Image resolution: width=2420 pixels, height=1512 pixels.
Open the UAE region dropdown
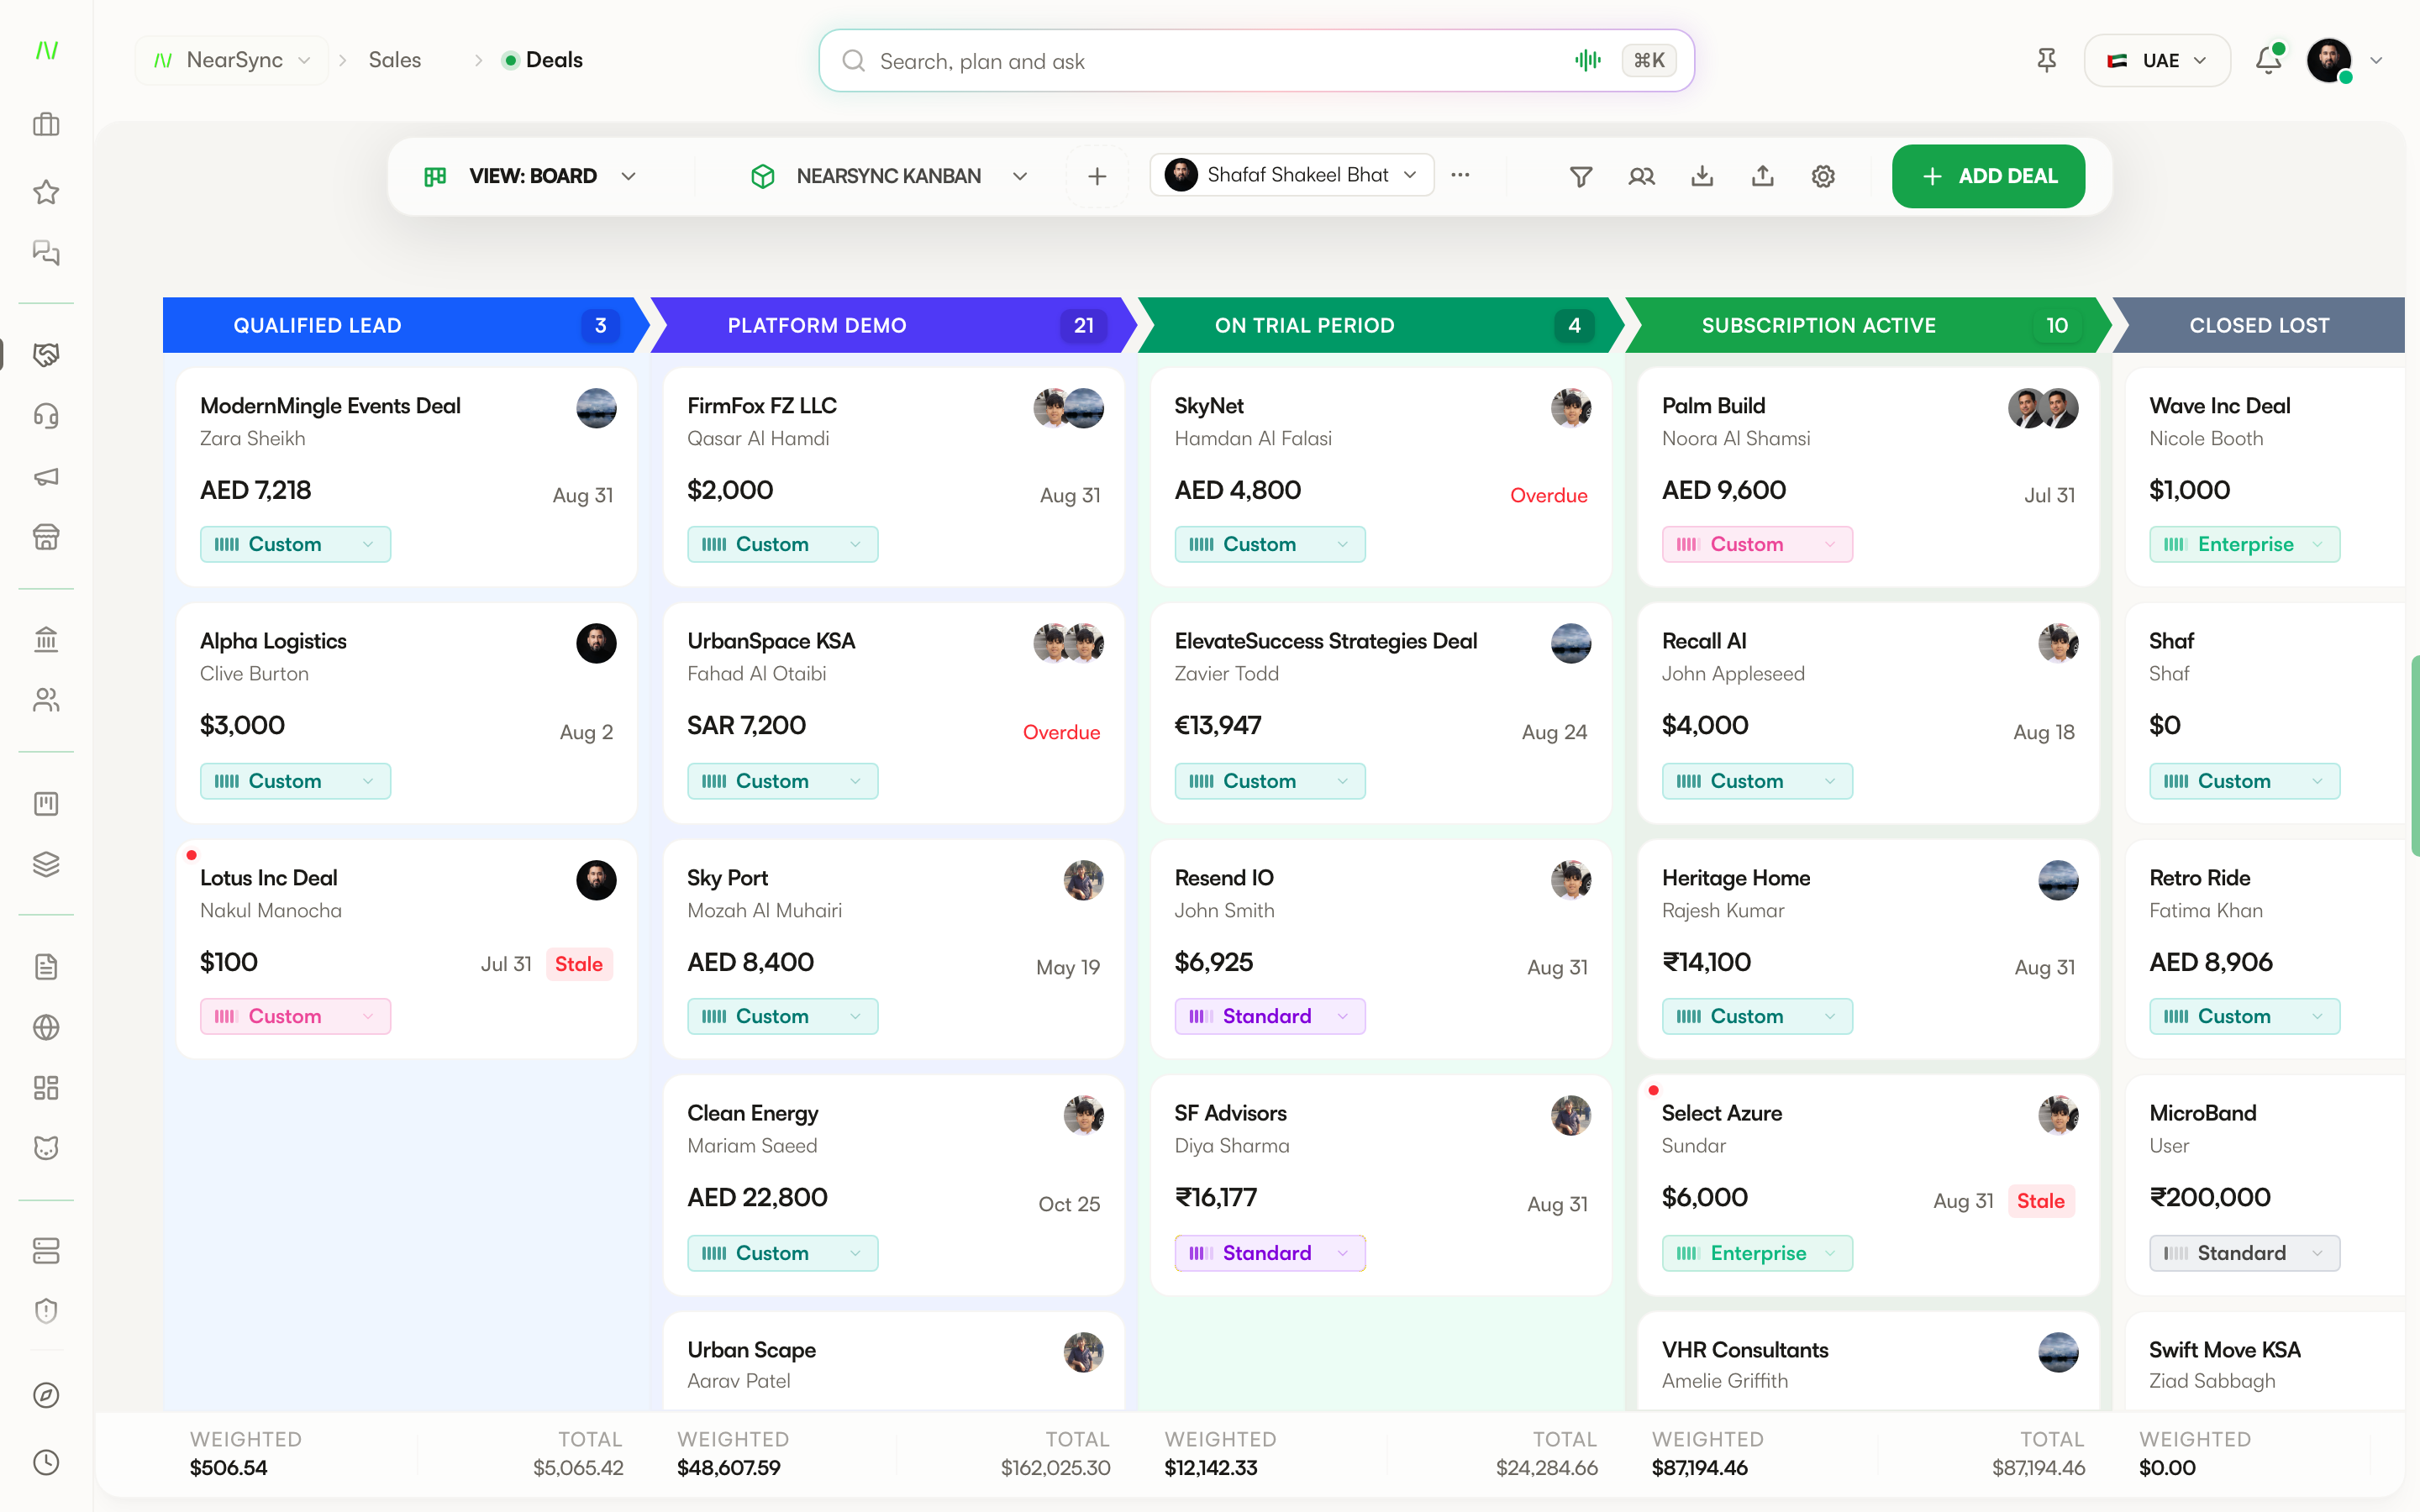(2157, 60)
